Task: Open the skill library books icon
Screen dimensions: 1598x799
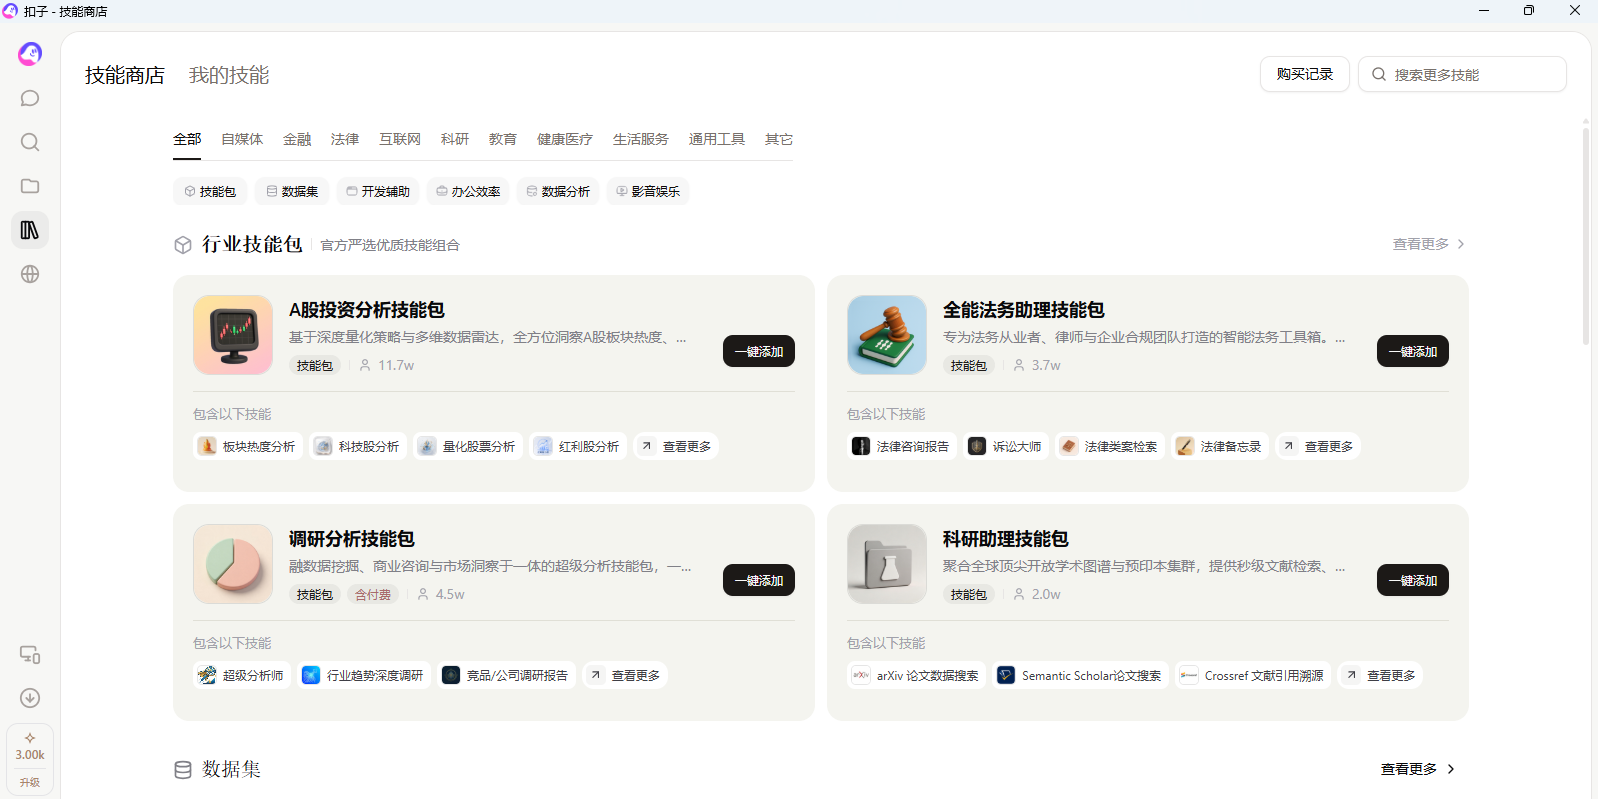Action: [30, 230]
